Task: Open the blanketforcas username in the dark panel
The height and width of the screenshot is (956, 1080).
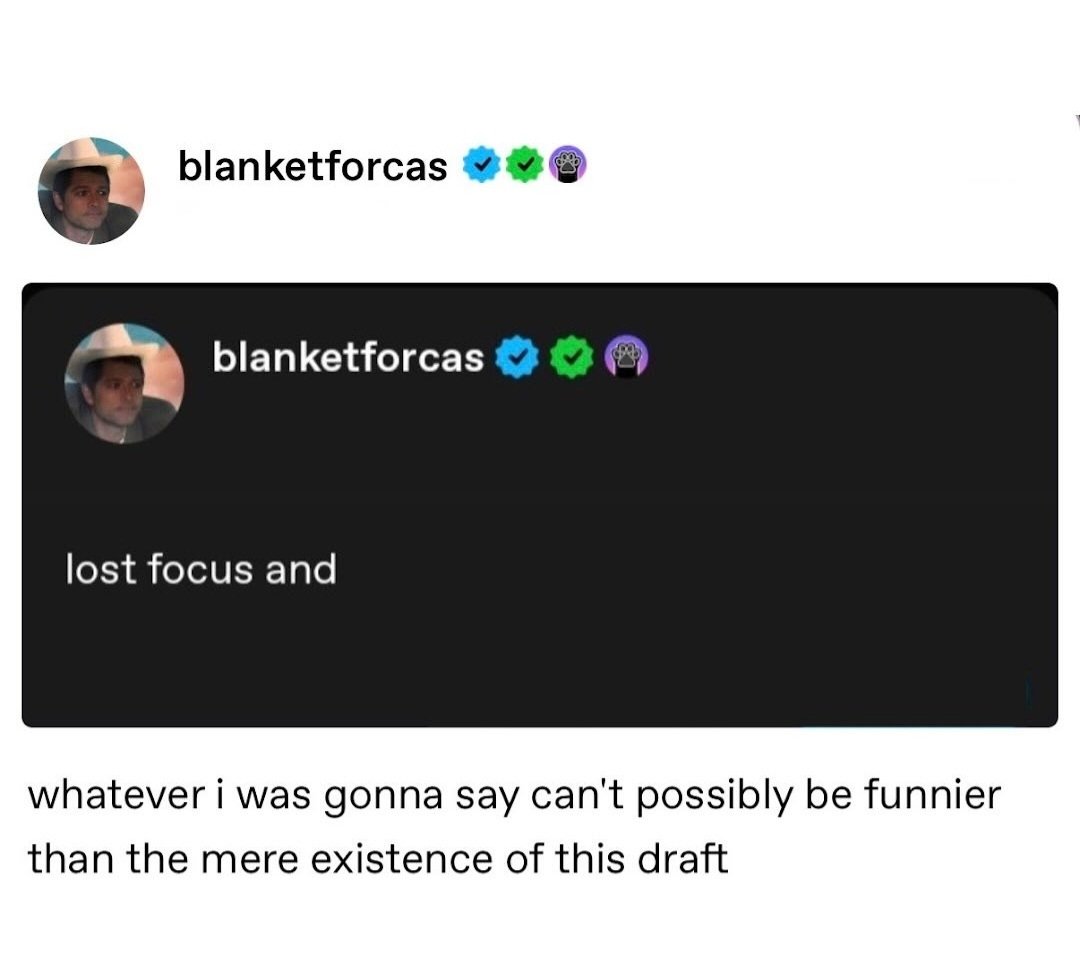Action: (348, 357)
